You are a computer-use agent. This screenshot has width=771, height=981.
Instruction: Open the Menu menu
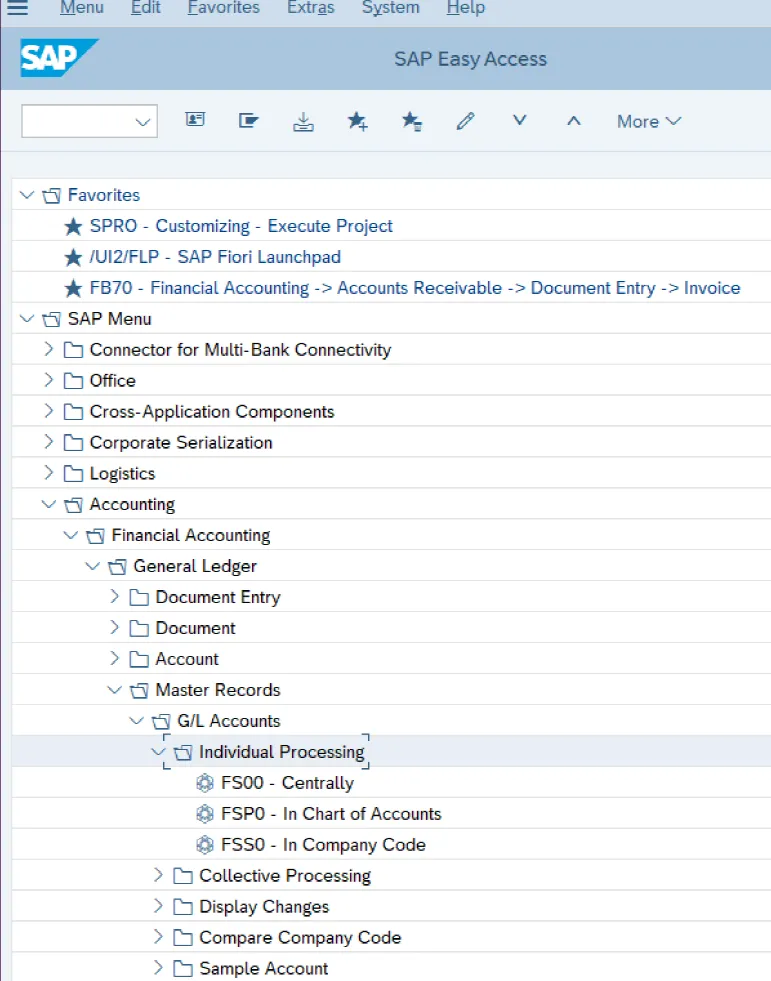82,8
